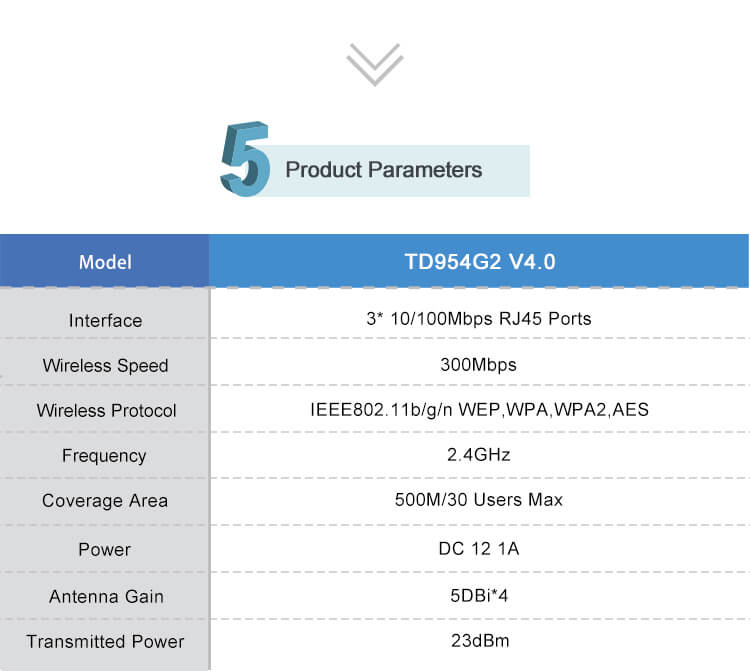Click the Wireless Protocol row label
Screen dimensions: 750x671
pos(106,410)
